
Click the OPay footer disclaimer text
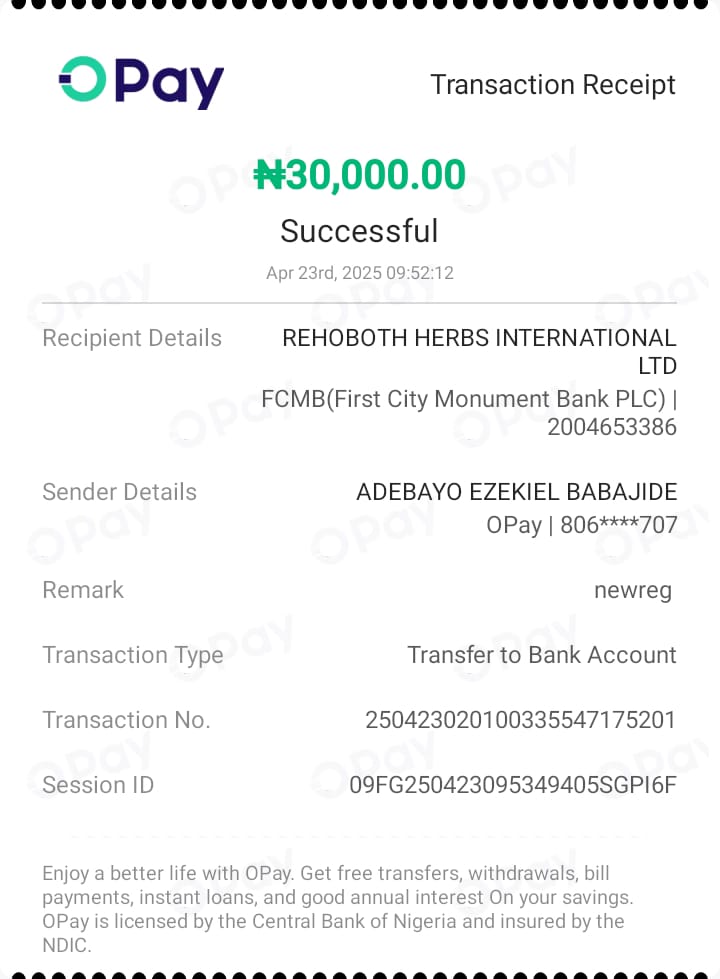tap(337, 908)
